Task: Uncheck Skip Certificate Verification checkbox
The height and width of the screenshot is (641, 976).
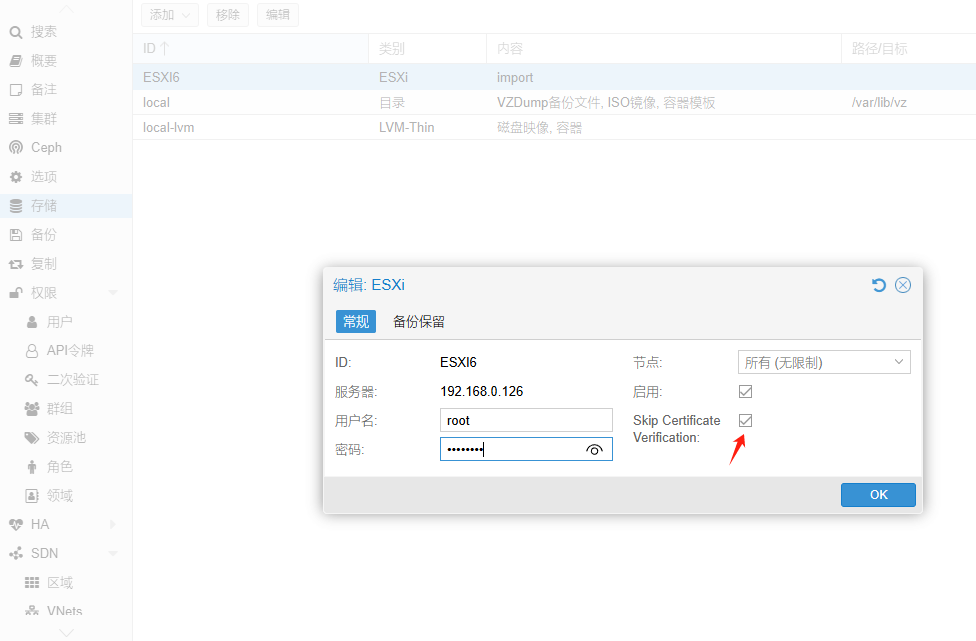Action: pos(745,421)
